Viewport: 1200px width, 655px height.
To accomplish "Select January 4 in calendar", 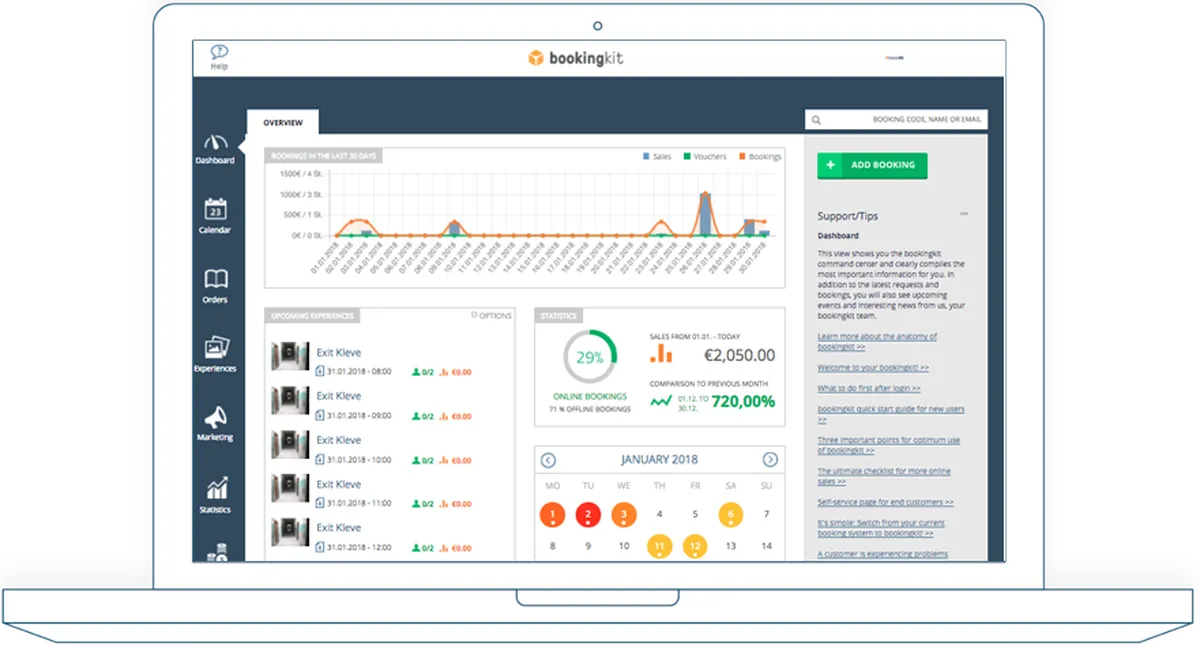I will [659, 515].
